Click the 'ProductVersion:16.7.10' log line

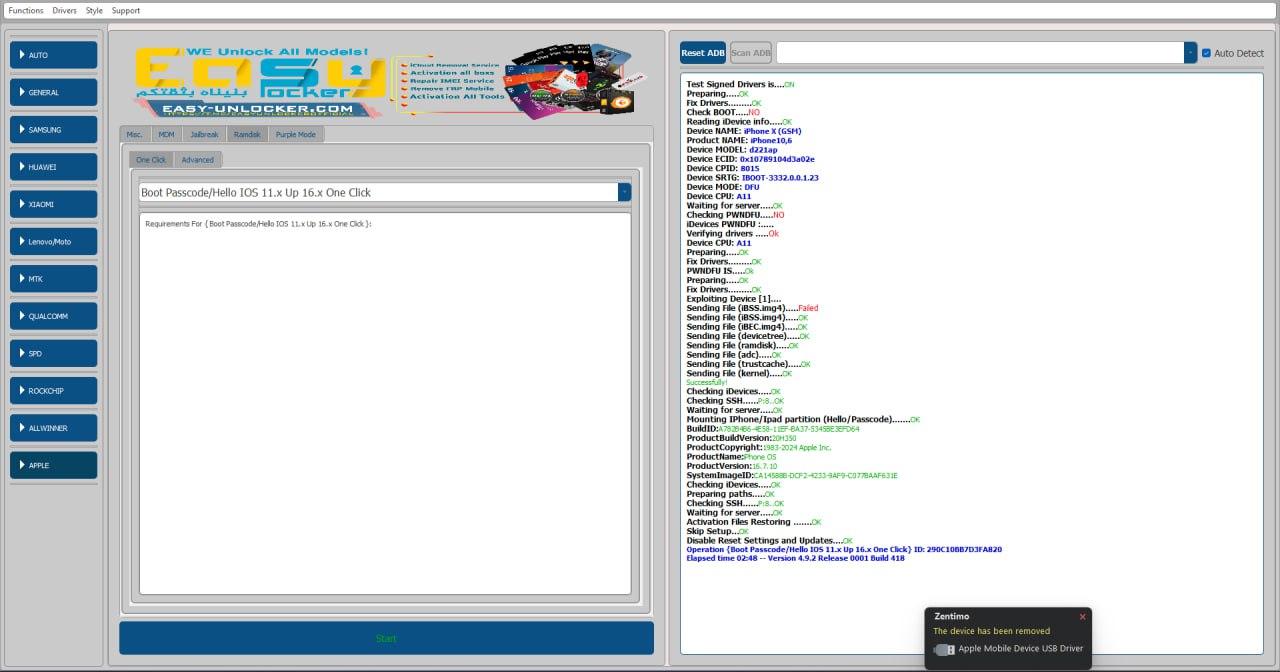pos(731,466)
